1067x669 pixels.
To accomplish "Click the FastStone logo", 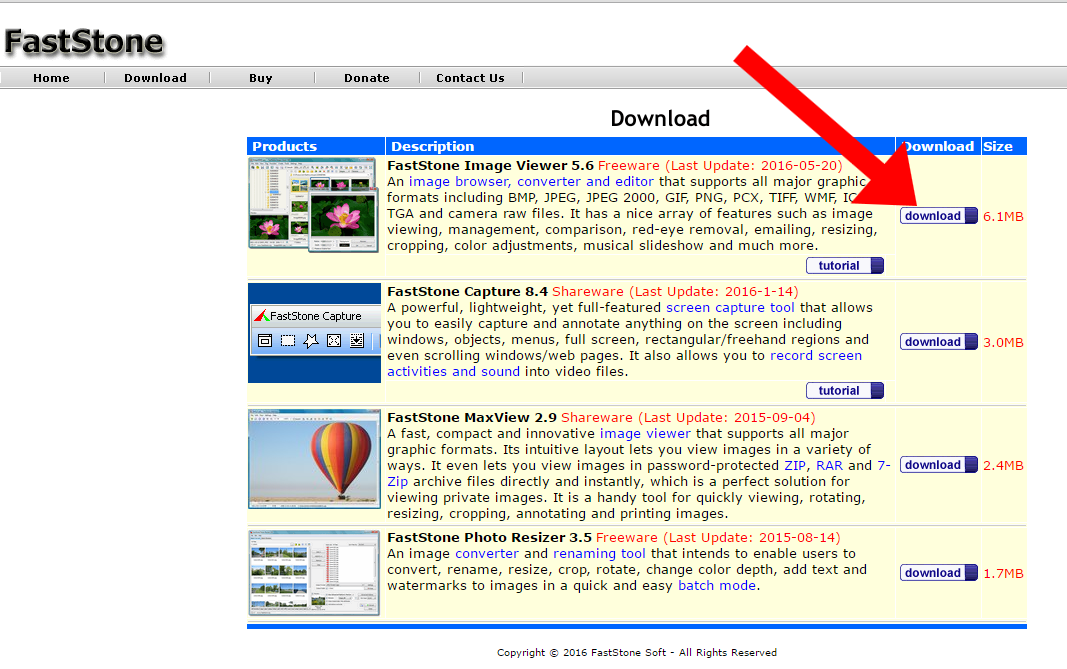I will click(83, 42).
